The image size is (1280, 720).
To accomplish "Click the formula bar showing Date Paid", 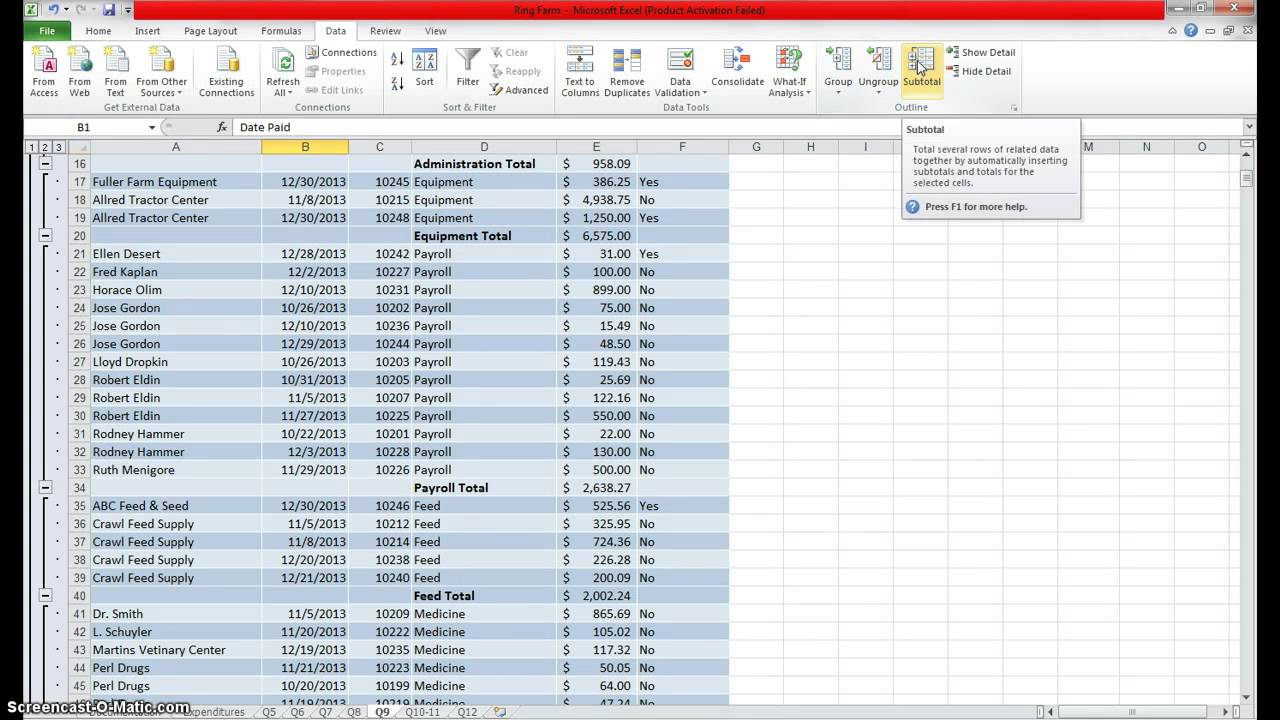I will [x=738, y=127].
